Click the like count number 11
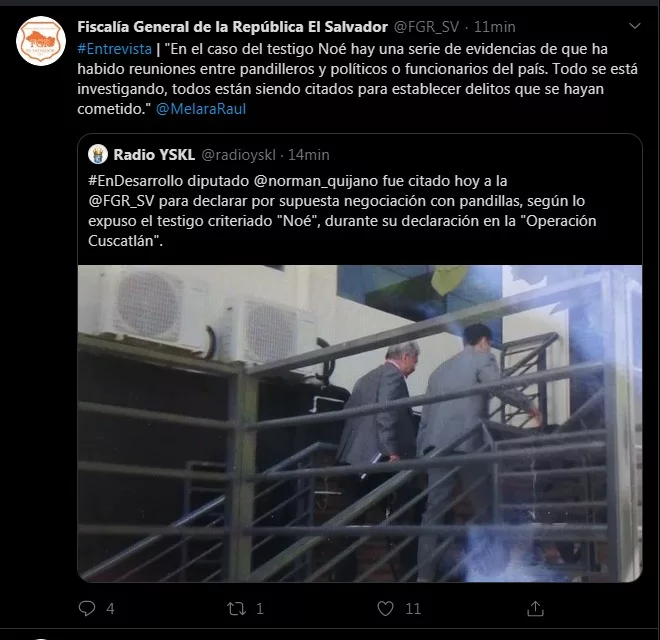The image size is (660, 640). click(x=413, y=609)
